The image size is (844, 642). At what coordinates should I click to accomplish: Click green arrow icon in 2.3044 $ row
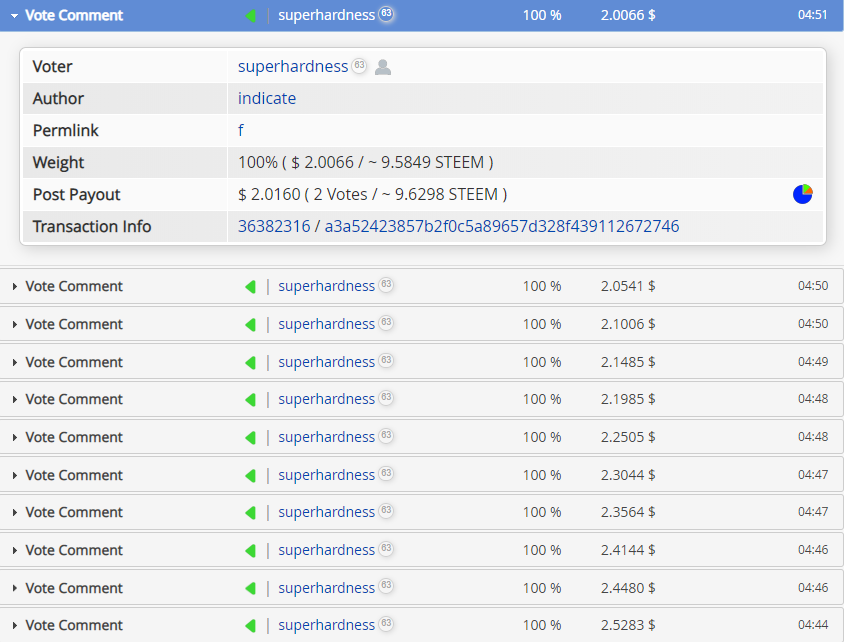click(x=250, y=476)
